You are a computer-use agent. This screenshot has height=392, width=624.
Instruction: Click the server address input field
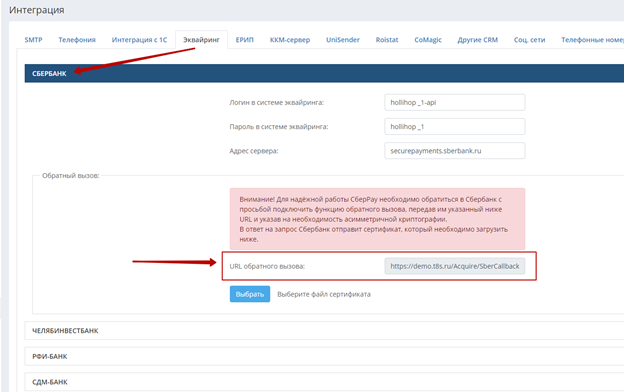454,151
